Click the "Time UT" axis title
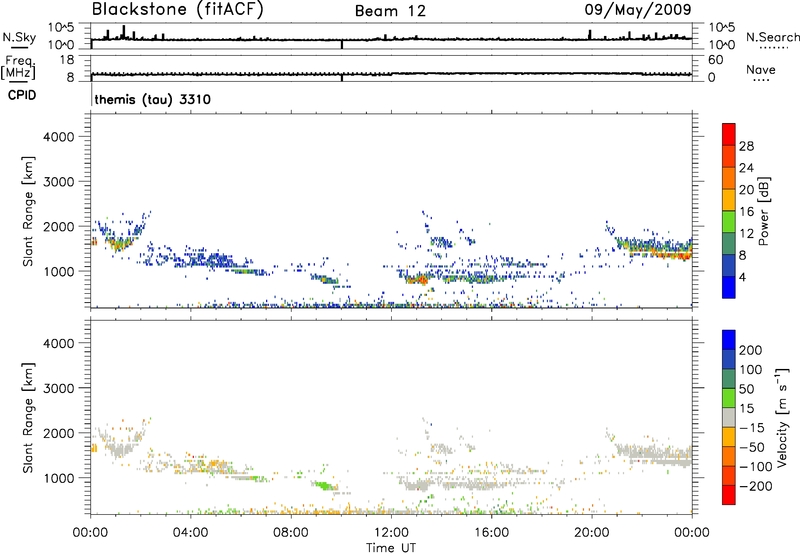 [391, 548]
